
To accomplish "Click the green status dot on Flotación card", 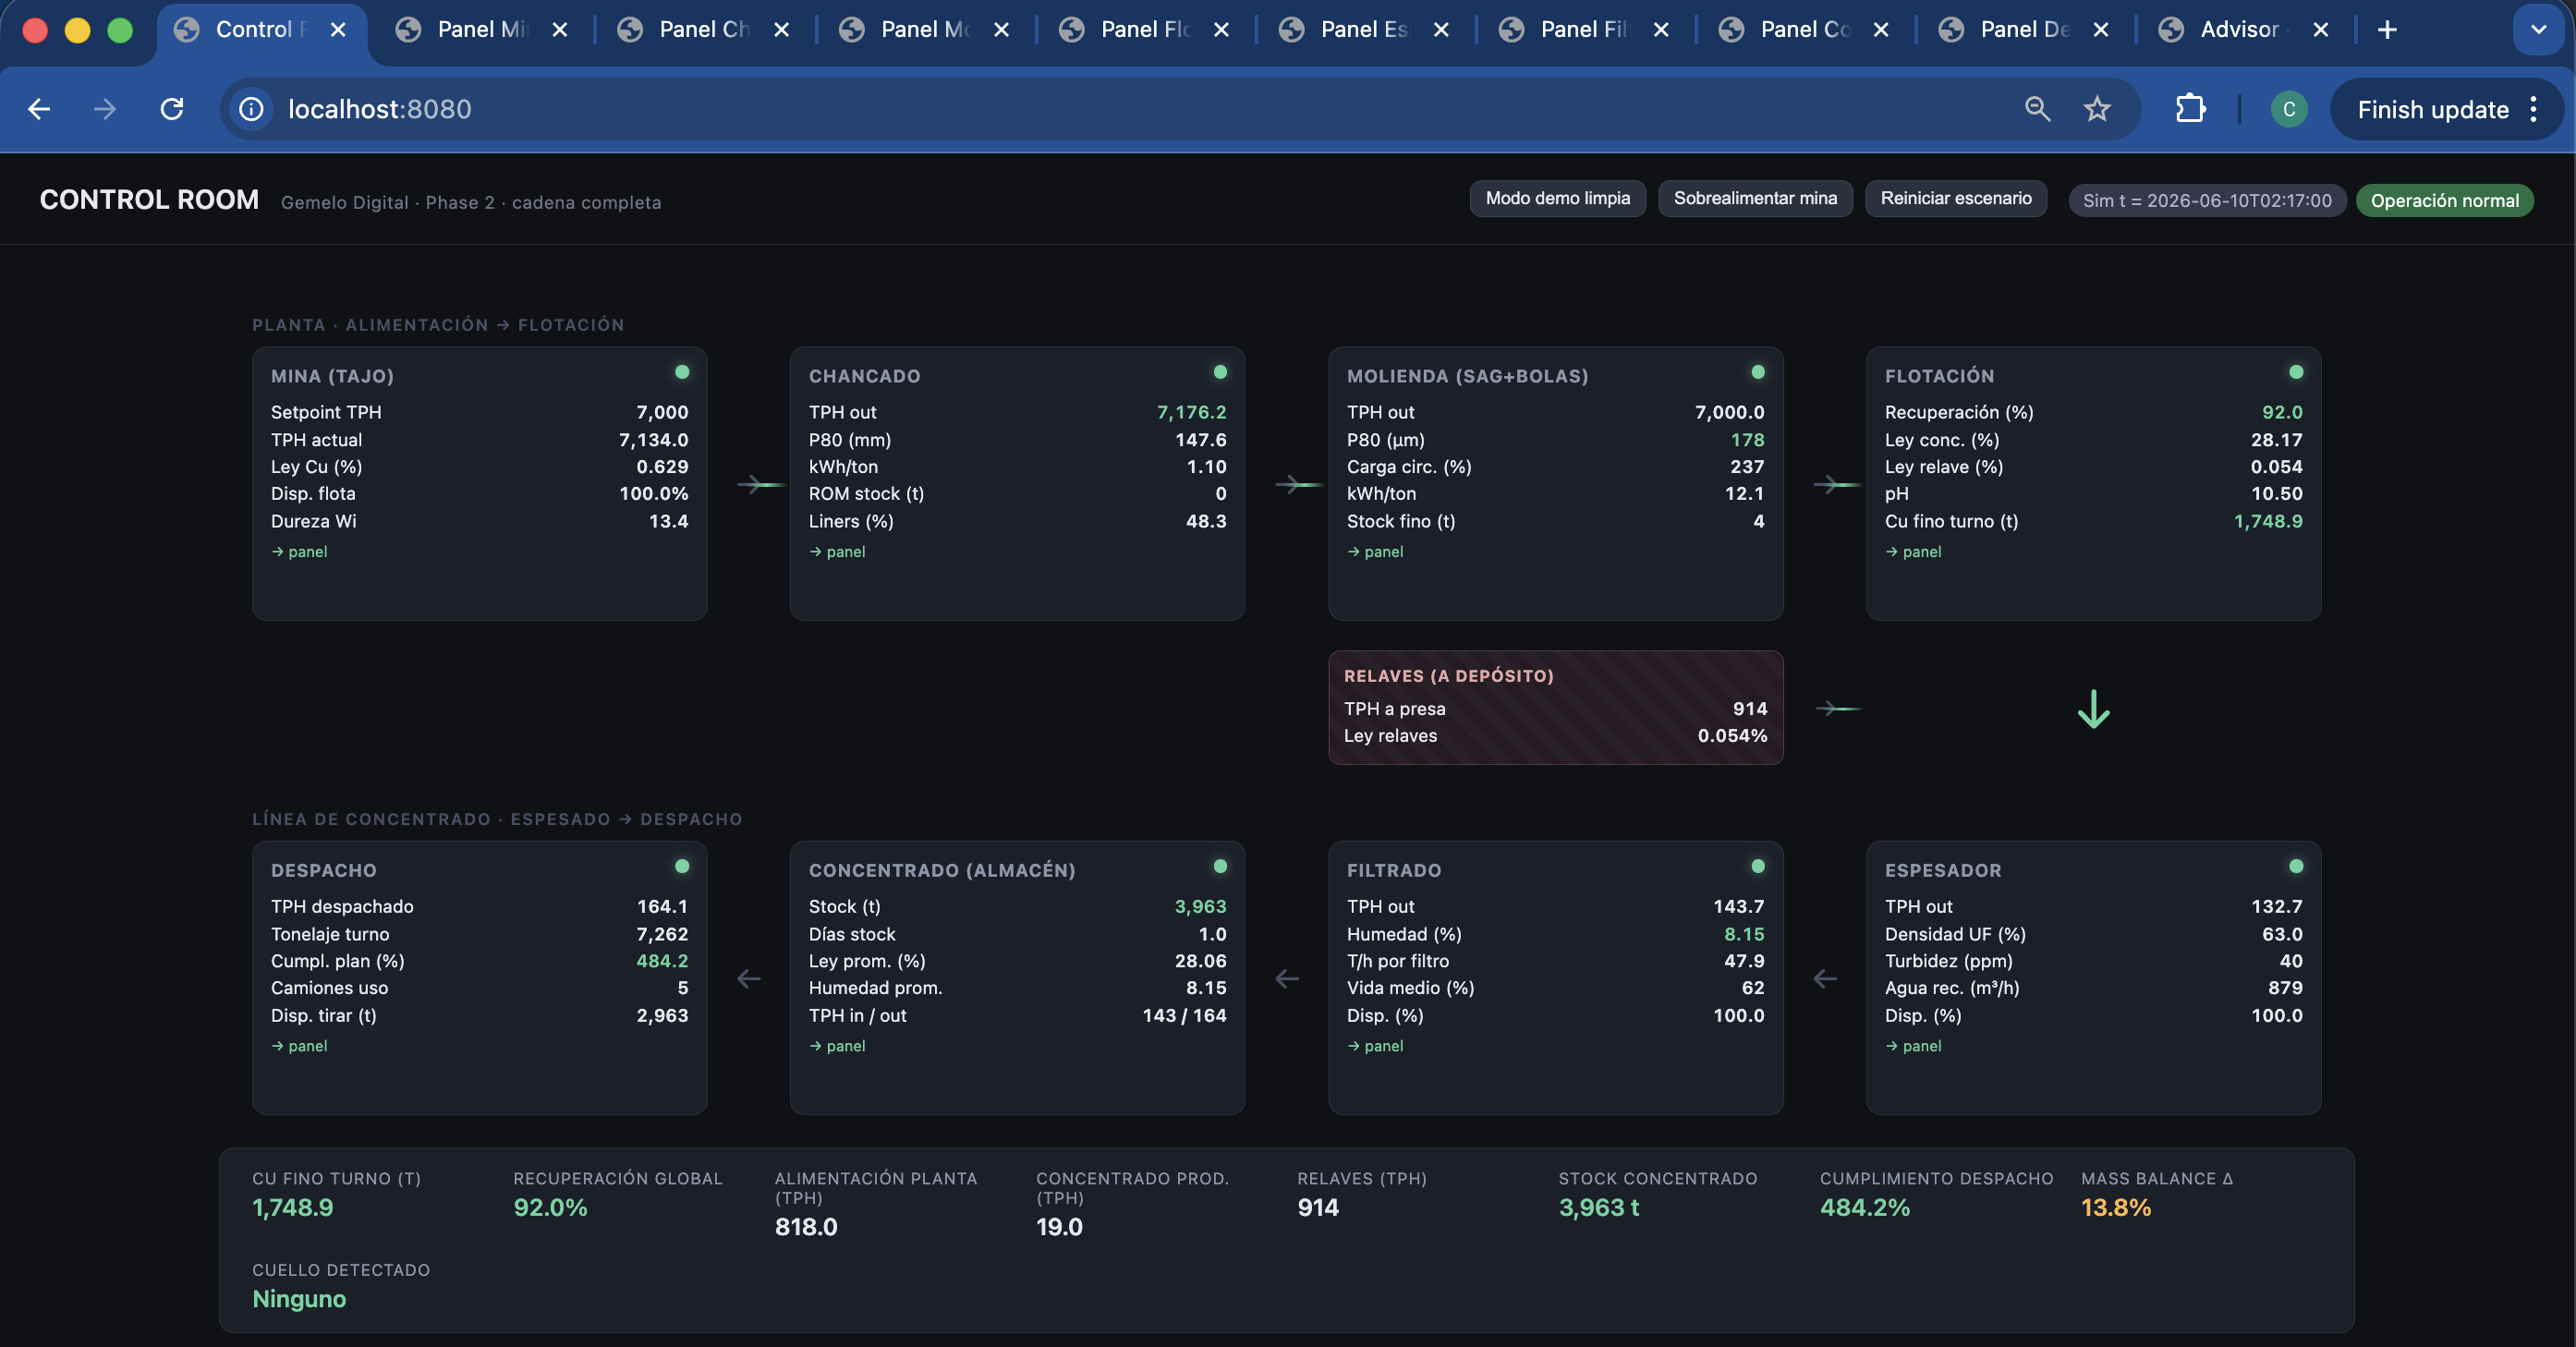I will (x=2296, y=372).
